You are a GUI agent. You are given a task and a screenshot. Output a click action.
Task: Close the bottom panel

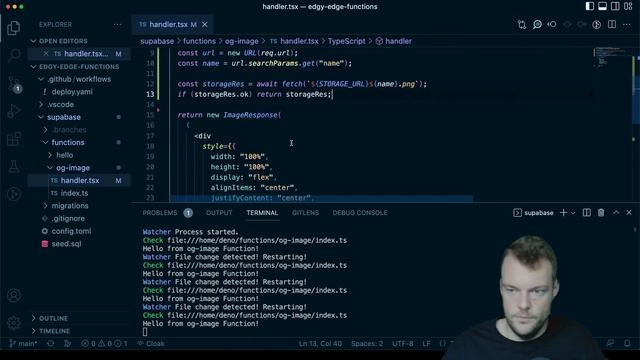pyautogui.click(x=629, y=213)
